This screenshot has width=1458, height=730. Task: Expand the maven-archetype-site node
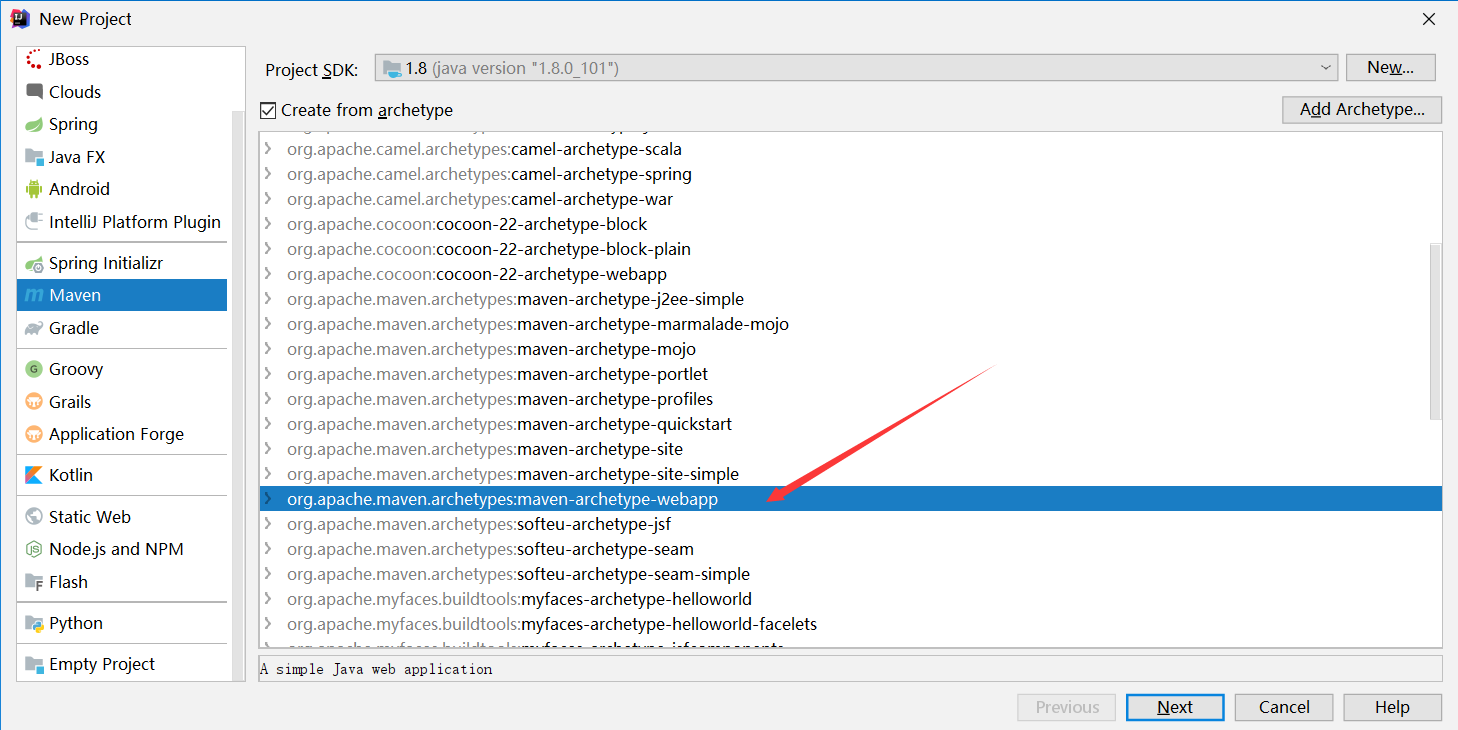pyautogui.click(x=268, y=449)
